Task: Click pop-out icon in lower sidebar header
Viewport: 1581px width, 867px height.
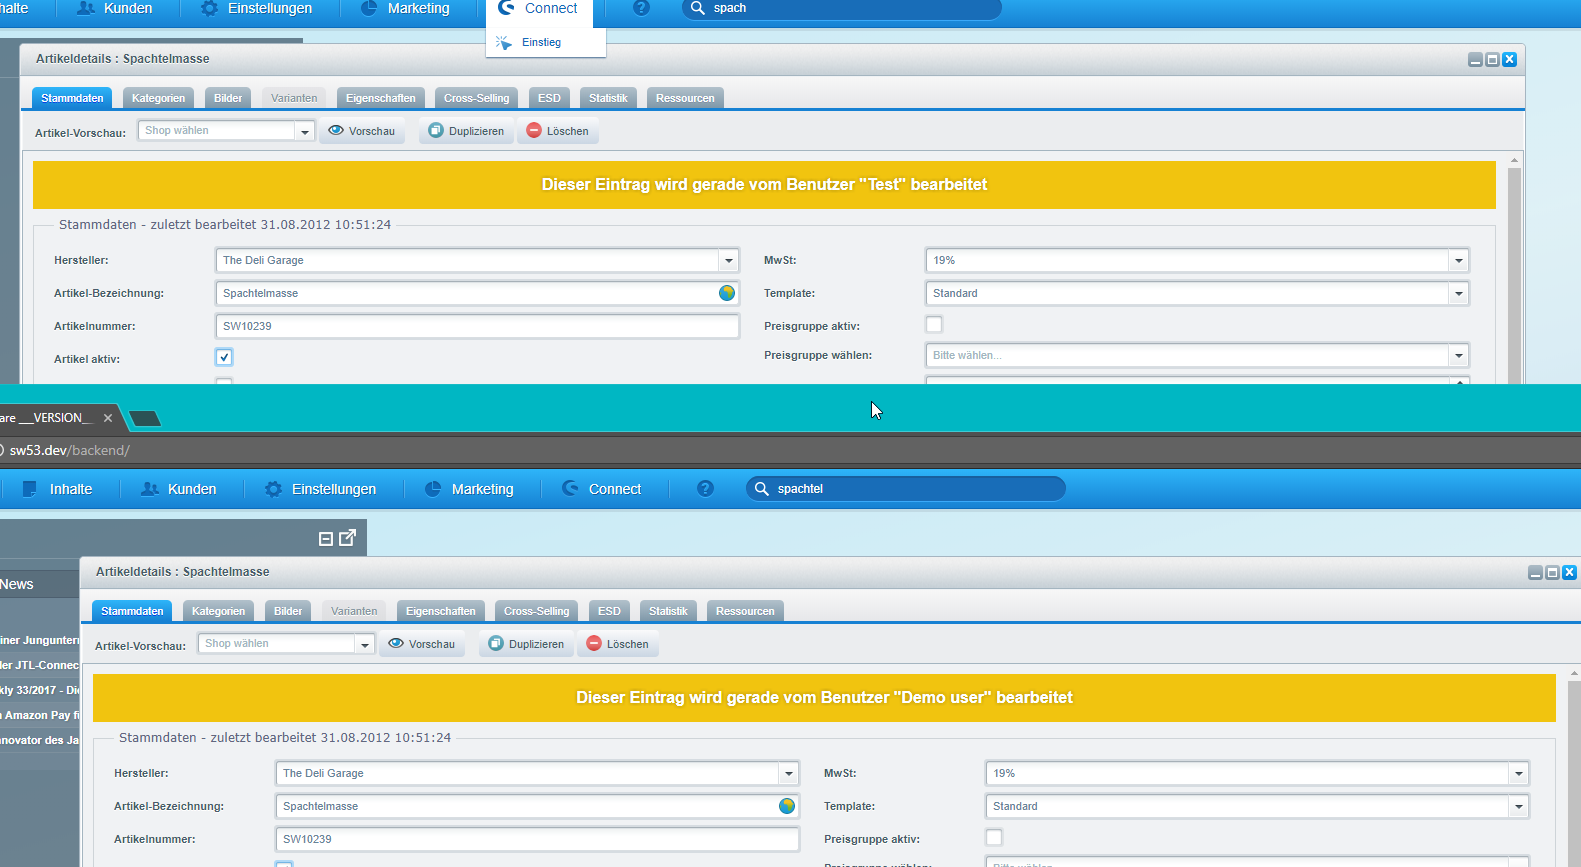Action: (x=347, y=538)
